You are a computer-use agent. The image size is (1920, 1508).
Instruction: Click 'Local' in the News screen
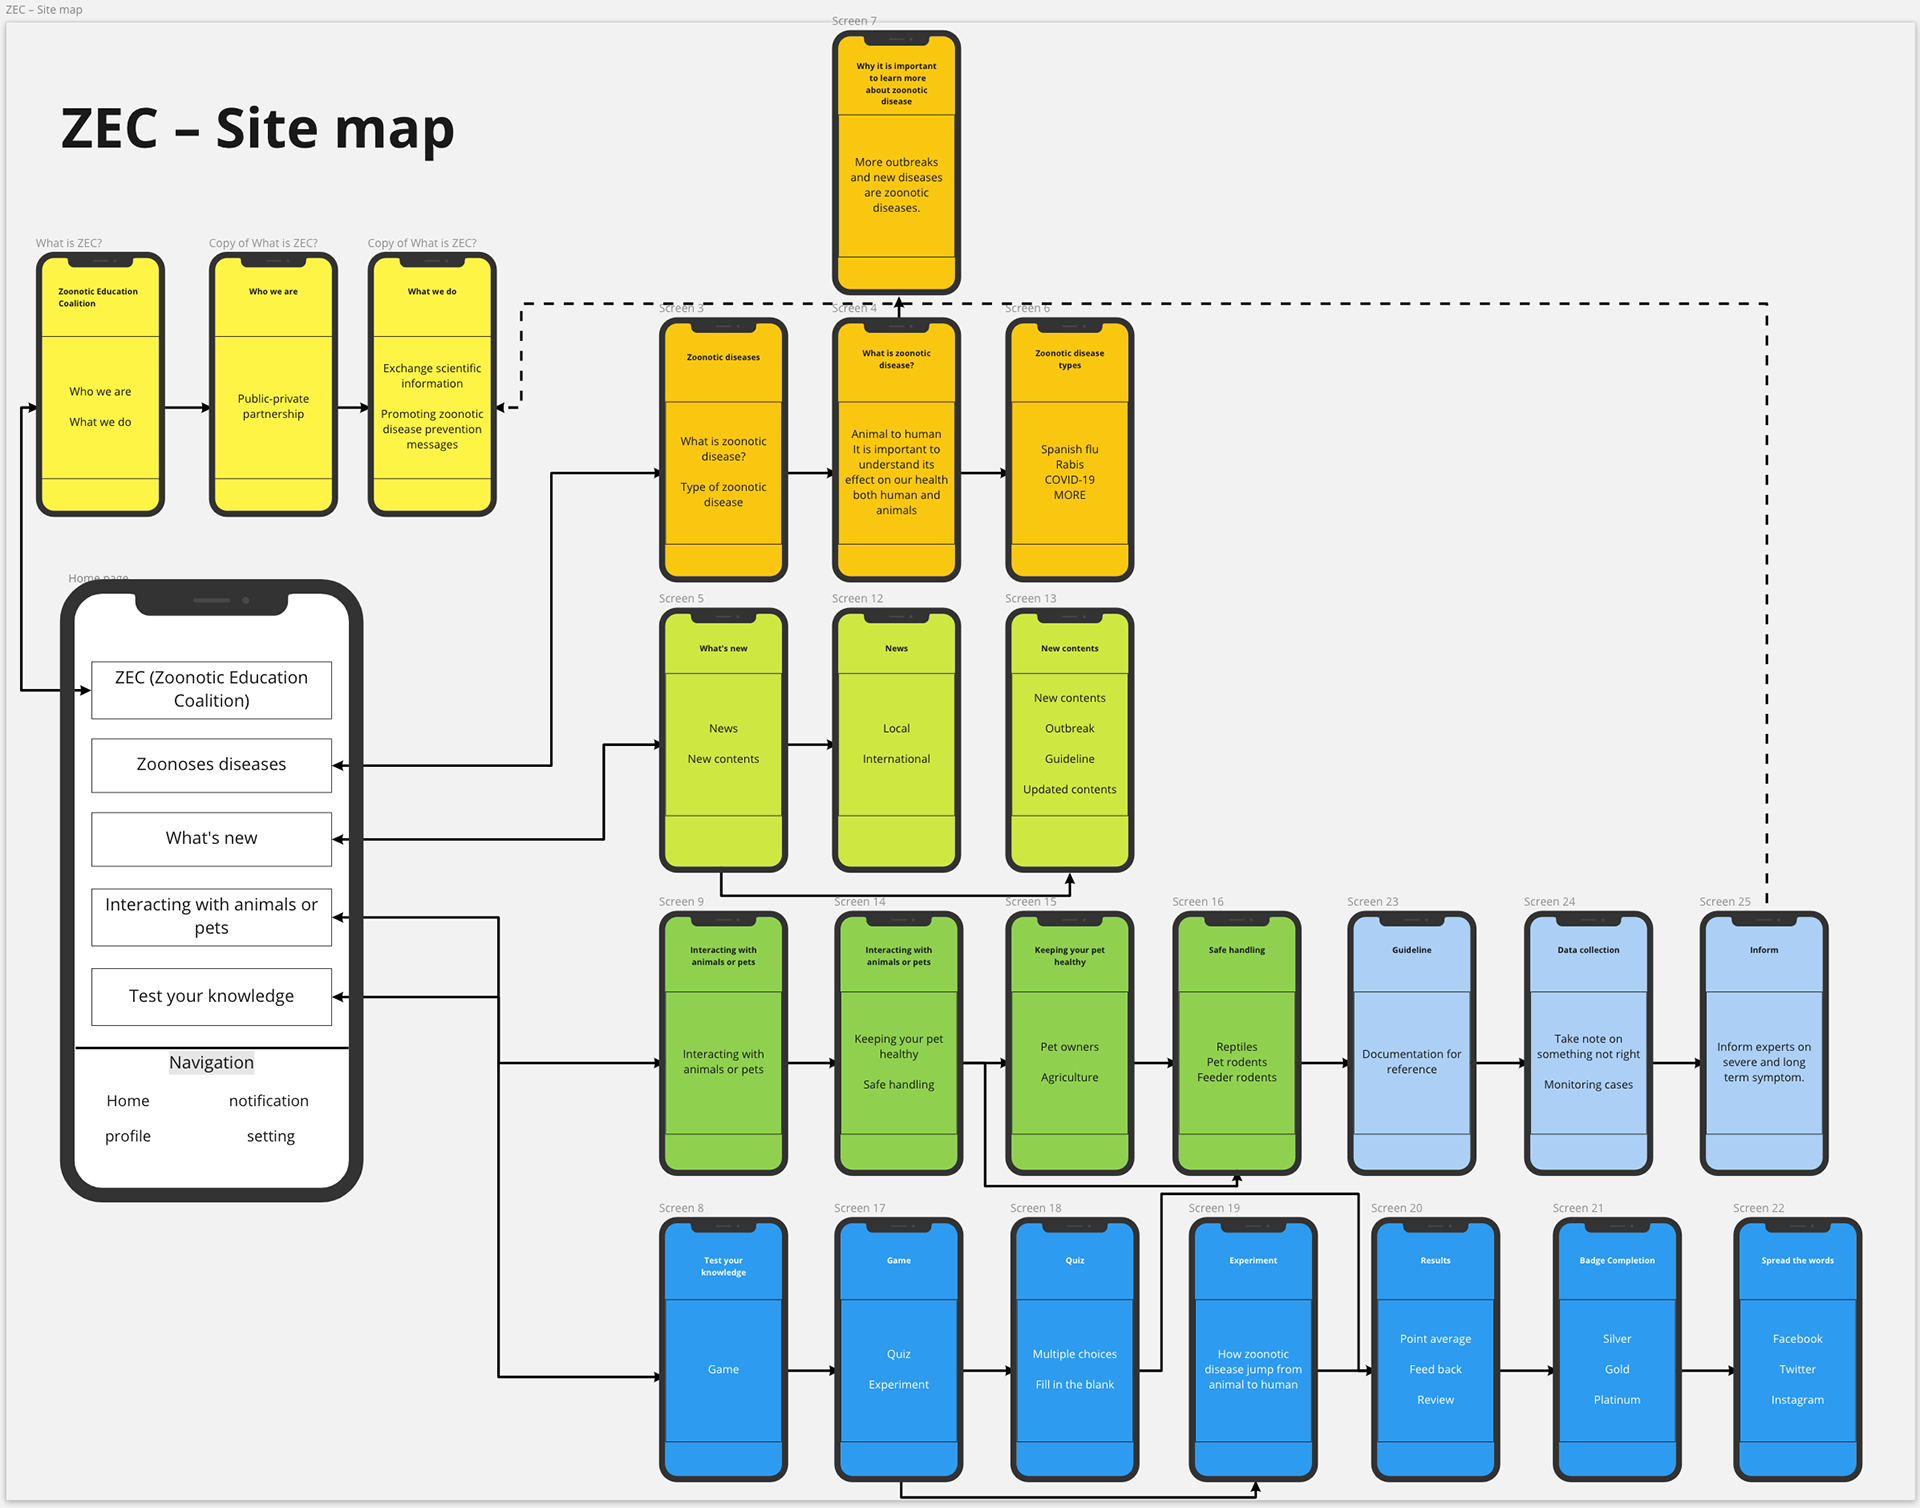[x=897, y=729]
